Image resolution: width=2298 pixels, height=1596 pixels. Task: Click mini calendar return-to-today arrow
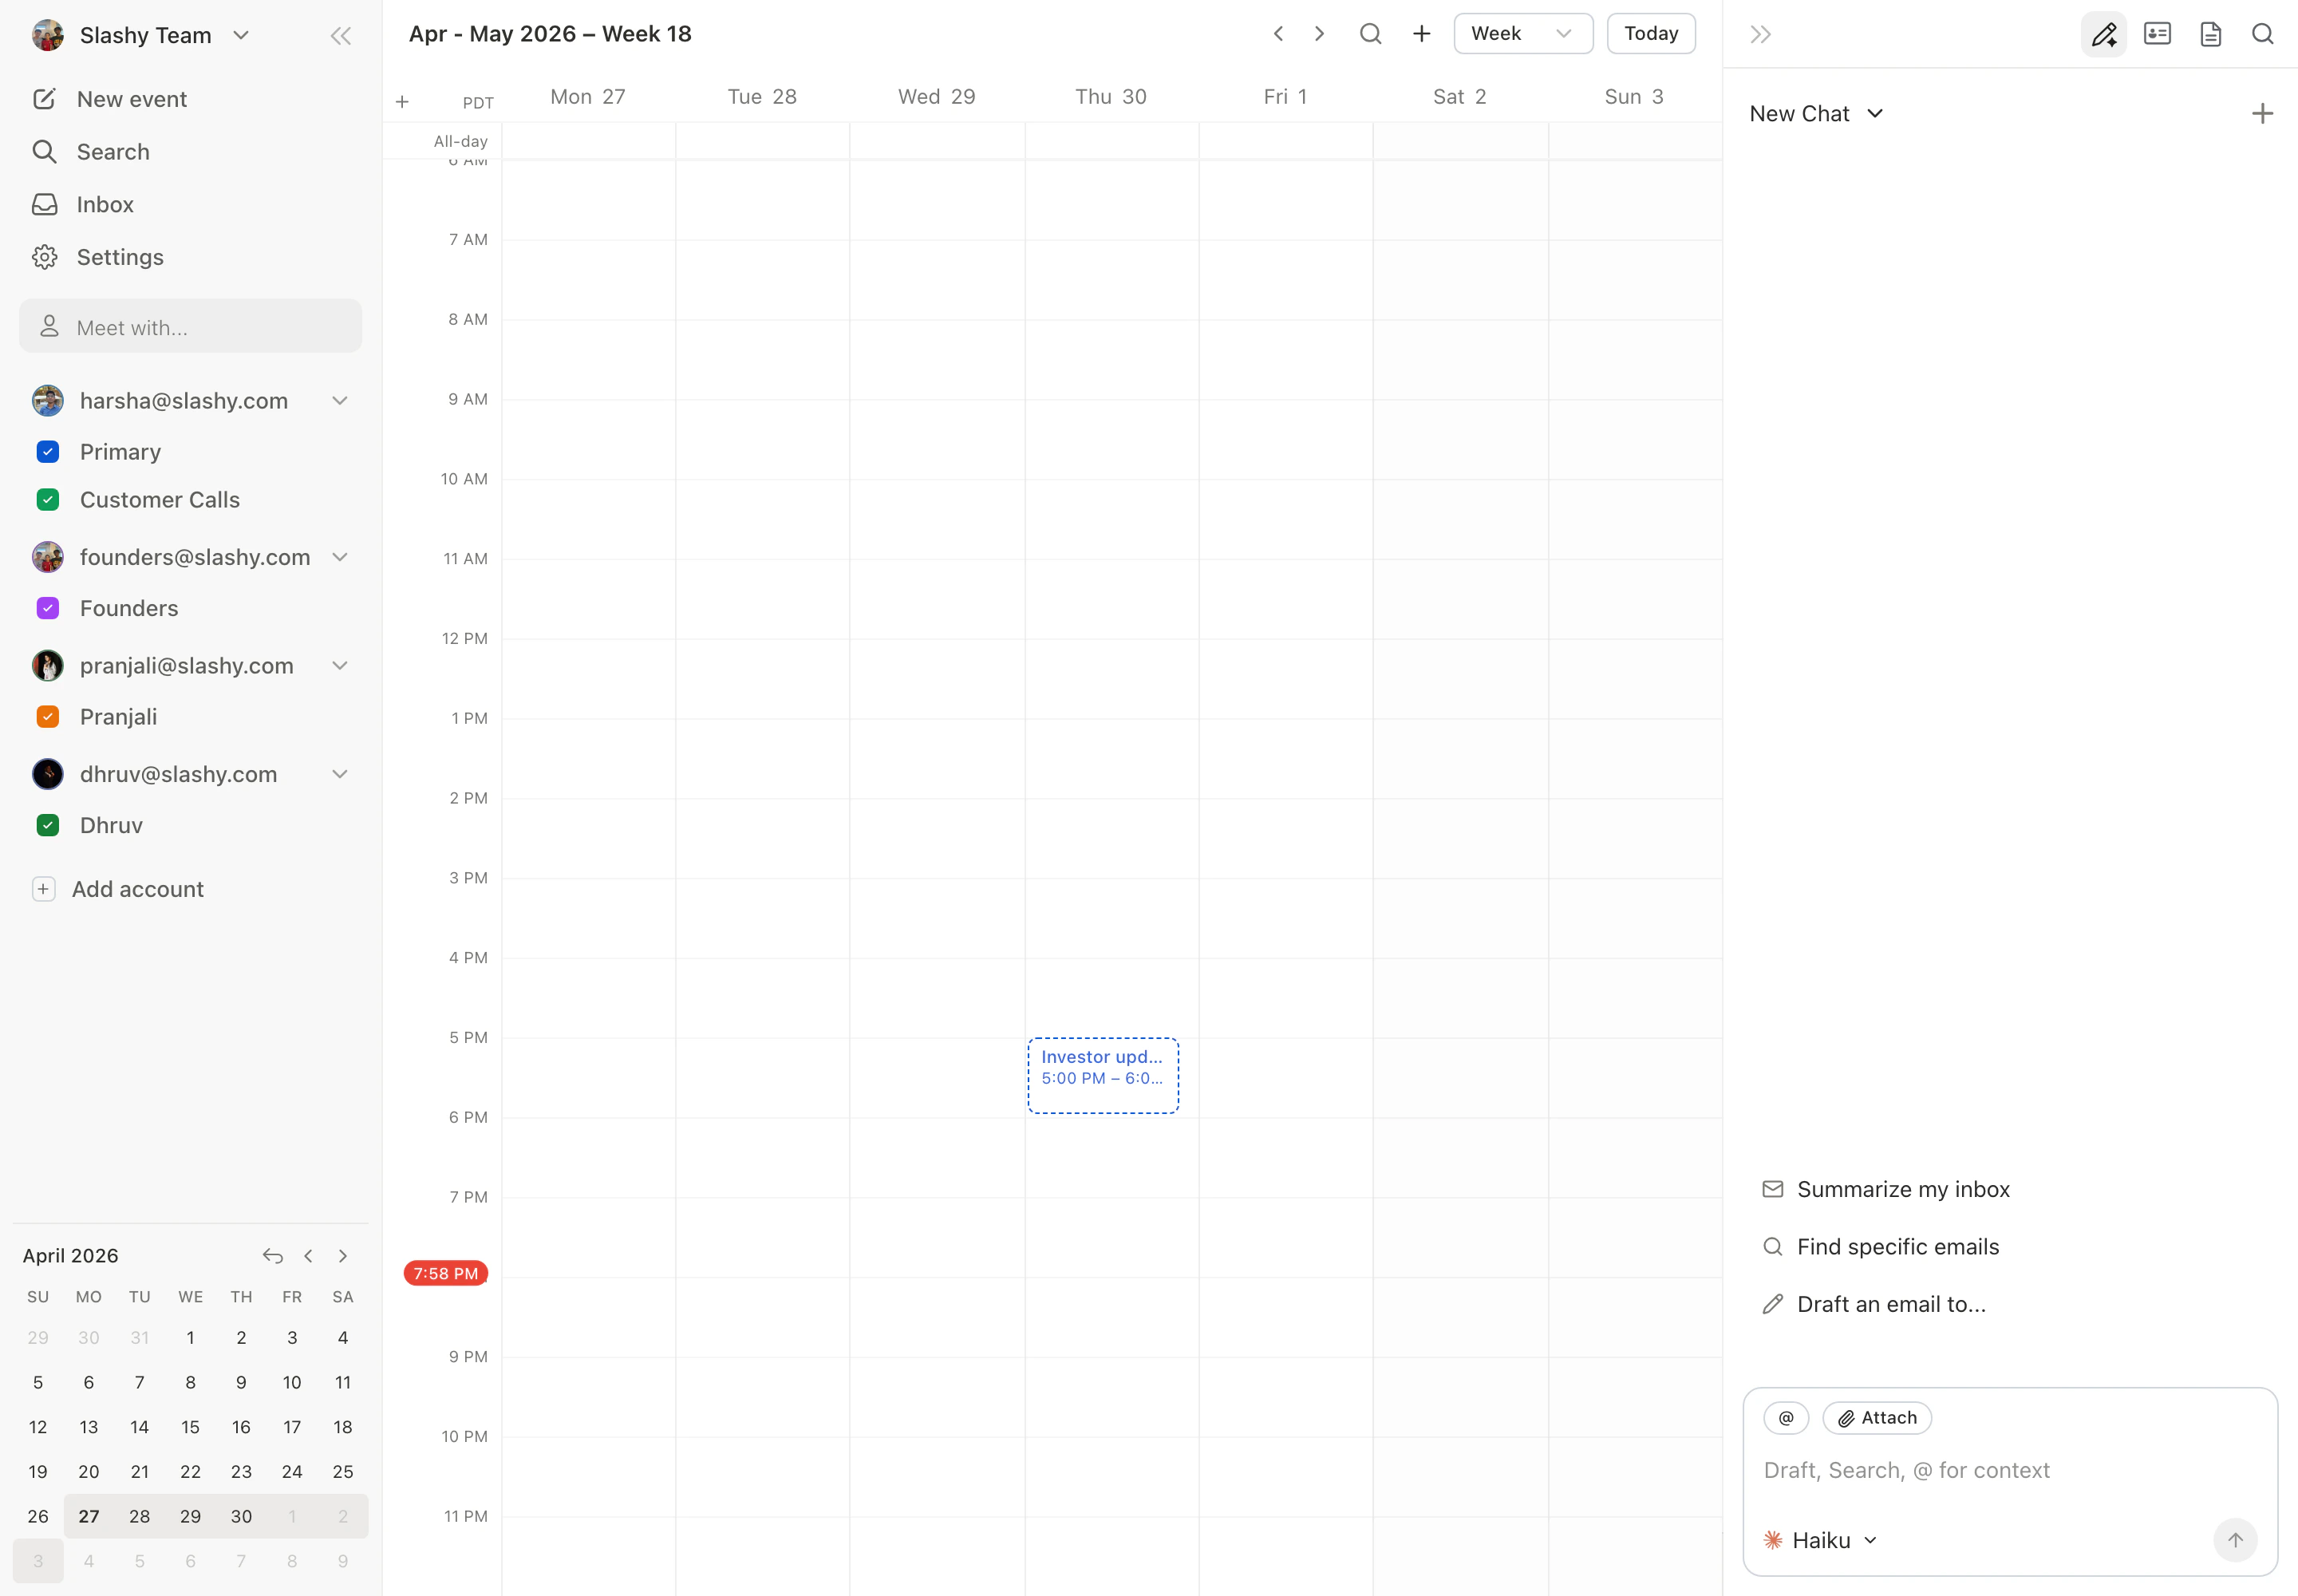click(x=273, y=1256)
